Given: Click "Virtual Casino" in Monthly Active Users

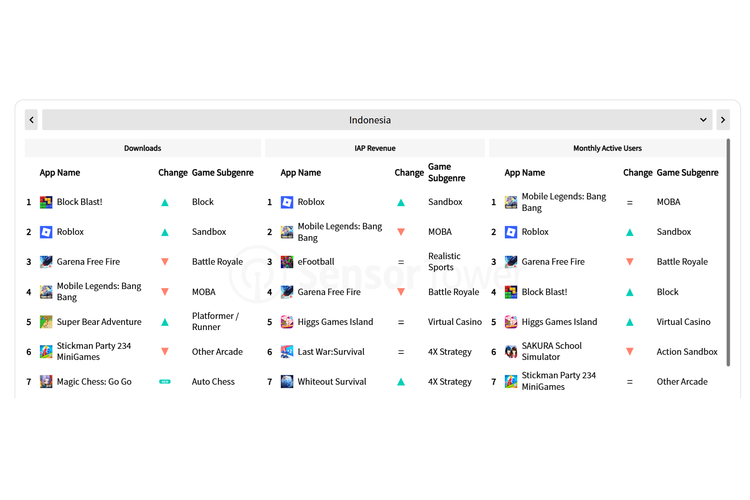Looking at the screenshot, I should pyautogui.click(x=684, y=322).
